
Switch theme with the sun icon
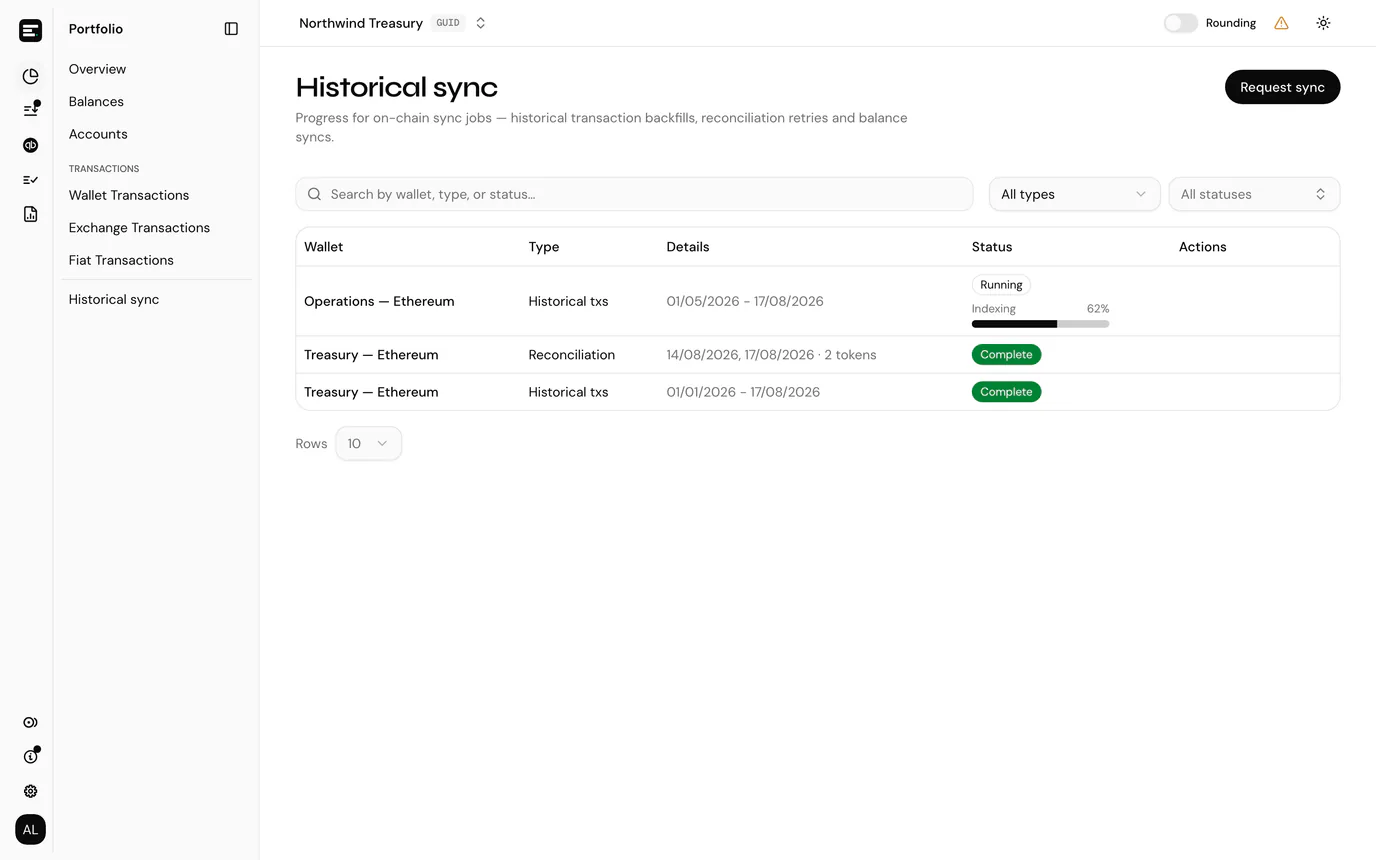click(1323, 23)
